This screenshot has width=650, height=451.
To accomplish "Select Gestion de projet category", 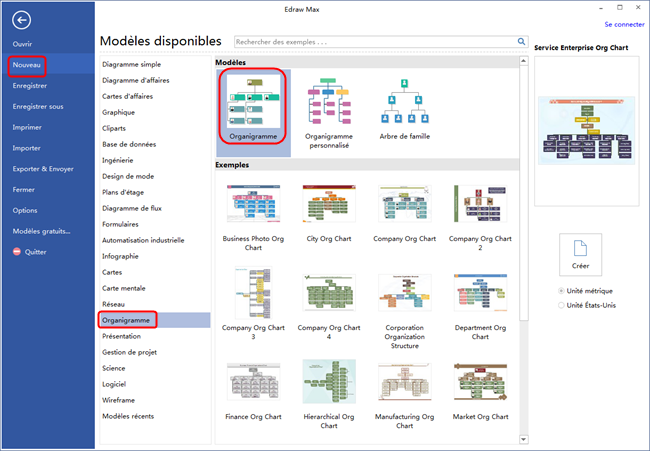I will point(129,352).
